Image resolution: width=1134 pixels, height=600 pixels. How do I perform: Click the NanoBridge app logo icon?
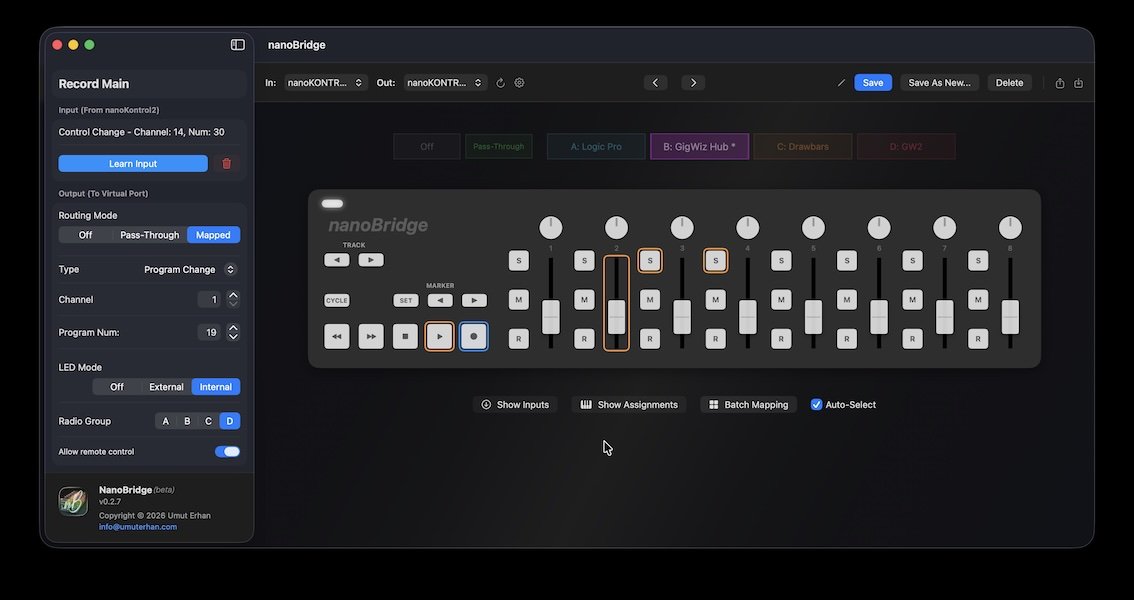pos(73,502)
